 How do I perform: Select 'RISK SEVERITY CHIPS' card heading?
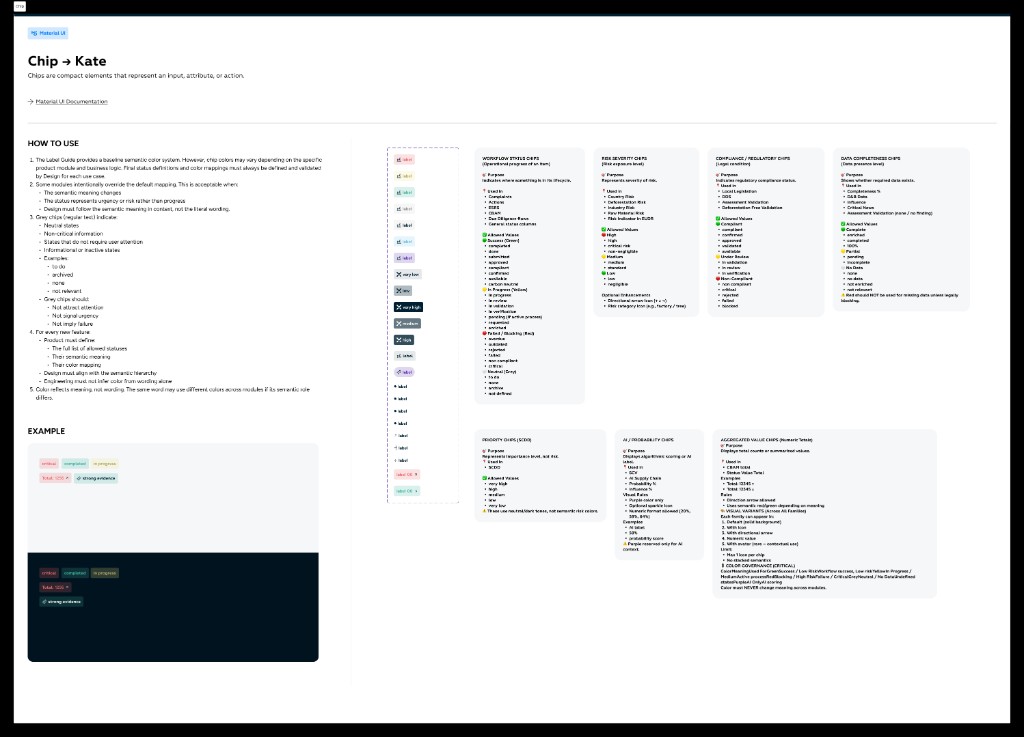[624, 159]
